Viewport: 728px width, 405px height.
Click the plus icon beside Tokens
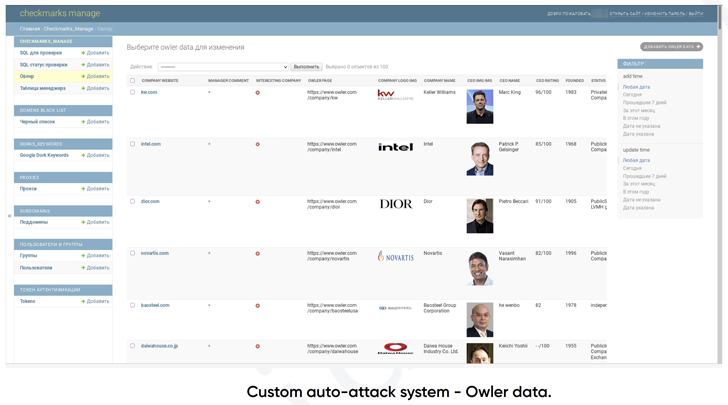(83, 301)
